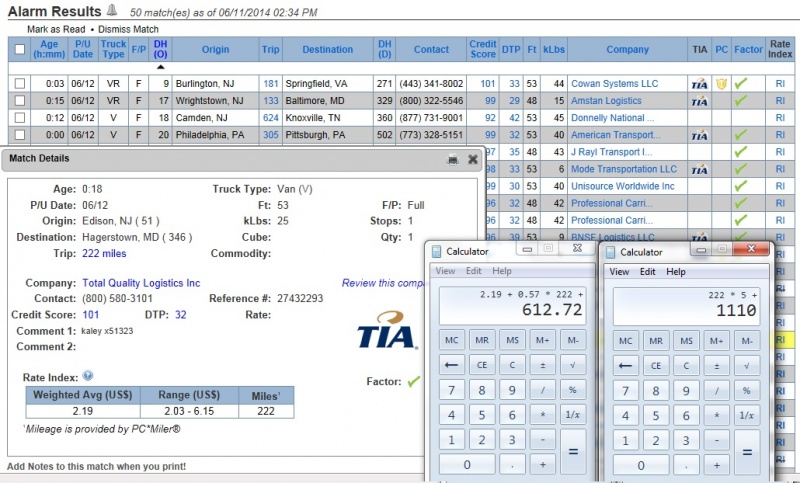Sort by DH (O) column header
This screenshot has height=483, width=800.
(161, 49)
